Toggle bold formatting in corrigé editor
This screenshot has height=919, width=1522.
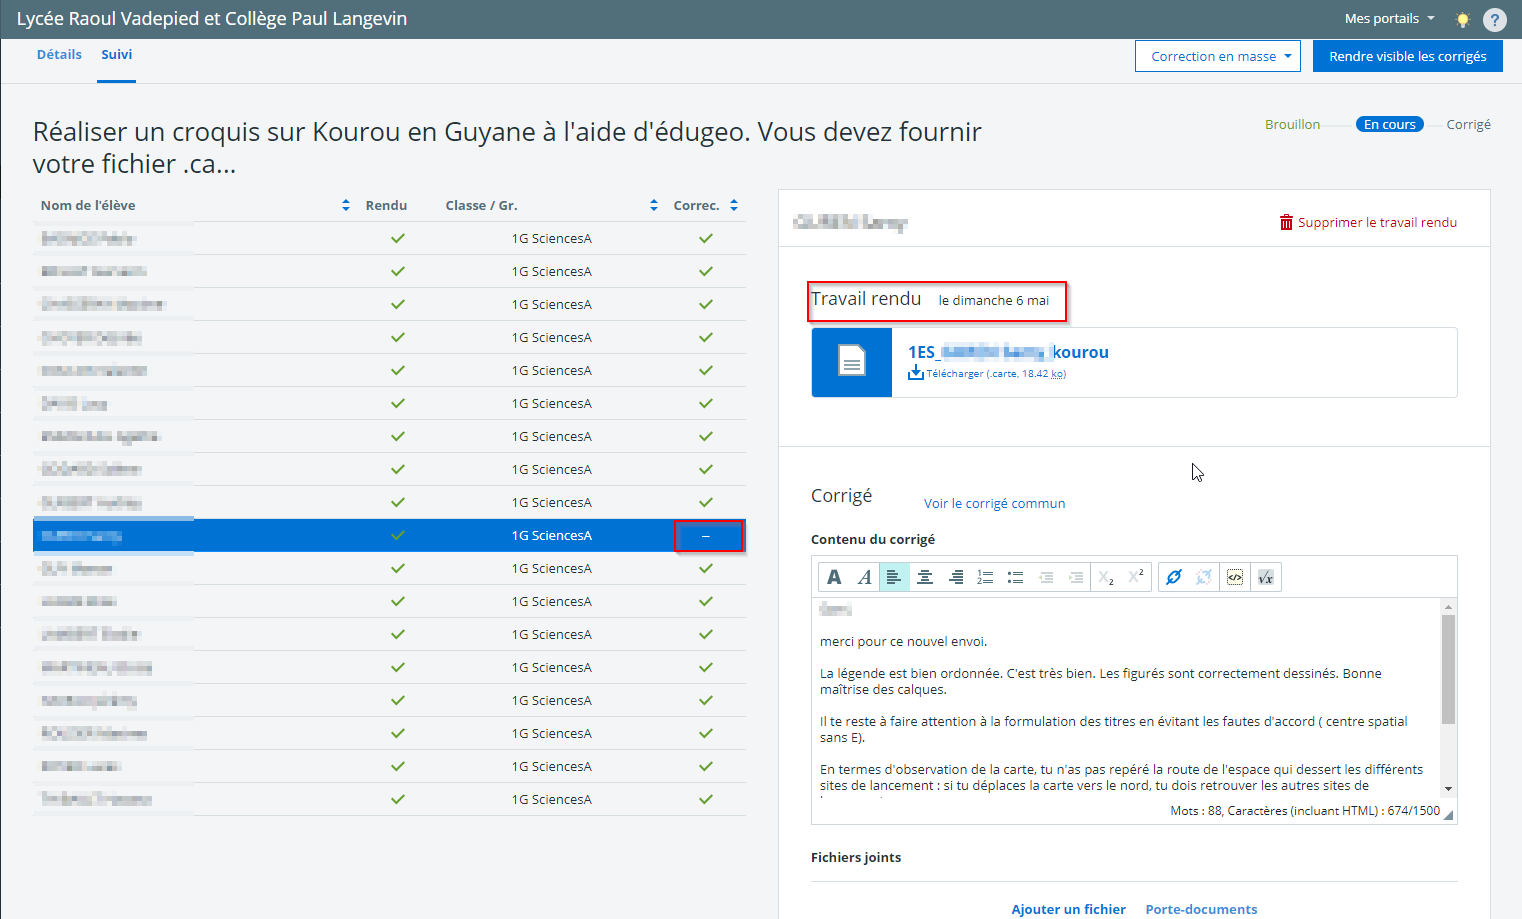tap(834, 577)
